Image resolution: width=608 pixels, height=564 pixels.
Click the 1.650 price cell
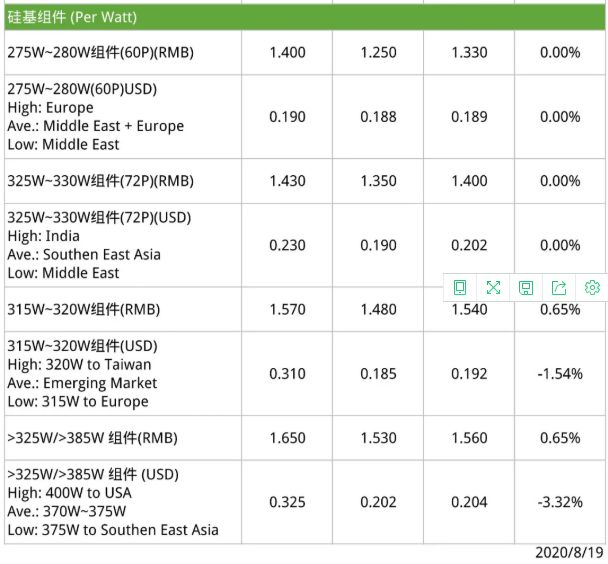click(x=287, y=438)
